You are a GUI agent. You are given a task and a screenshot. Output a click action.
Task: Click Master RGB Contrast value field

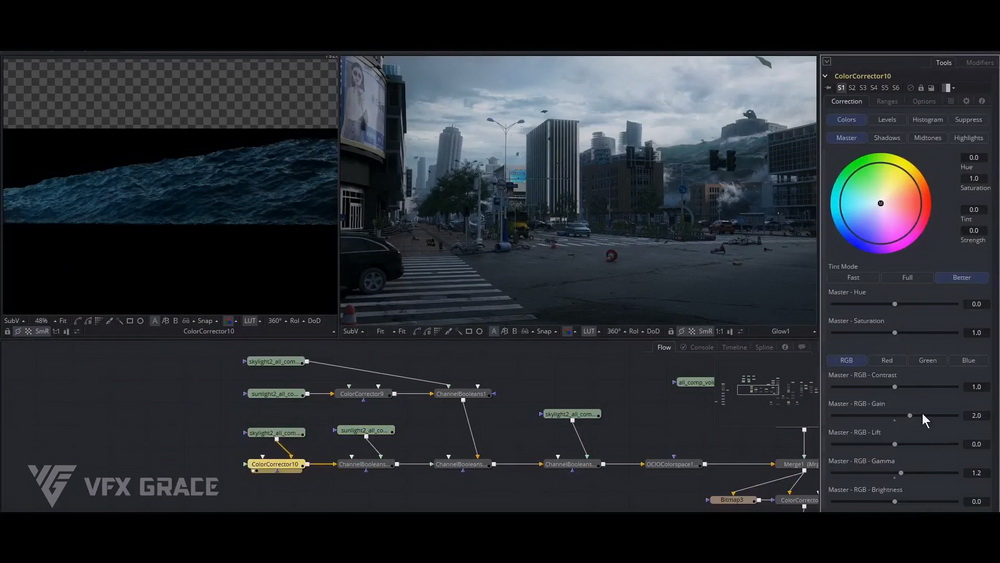(x=976, y=386)
